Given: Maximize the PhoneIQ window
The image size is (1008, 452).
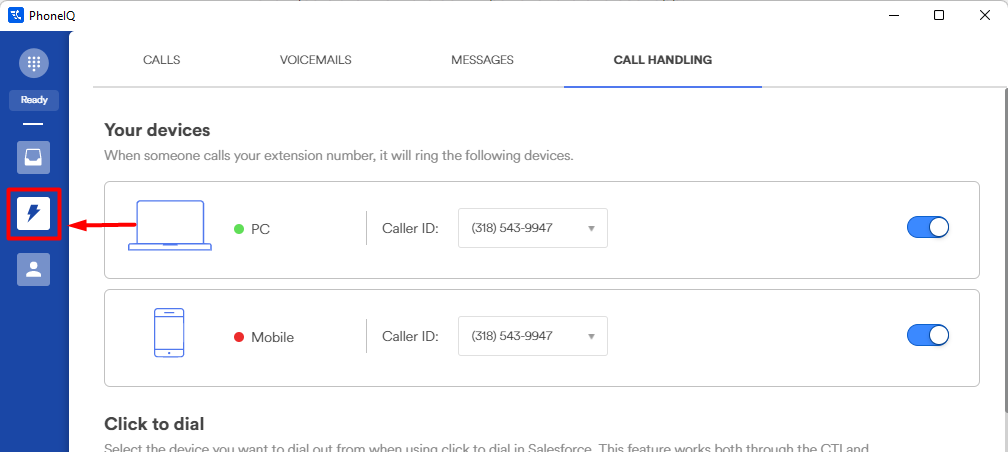Looking at the screenshot, I should 939,15.
